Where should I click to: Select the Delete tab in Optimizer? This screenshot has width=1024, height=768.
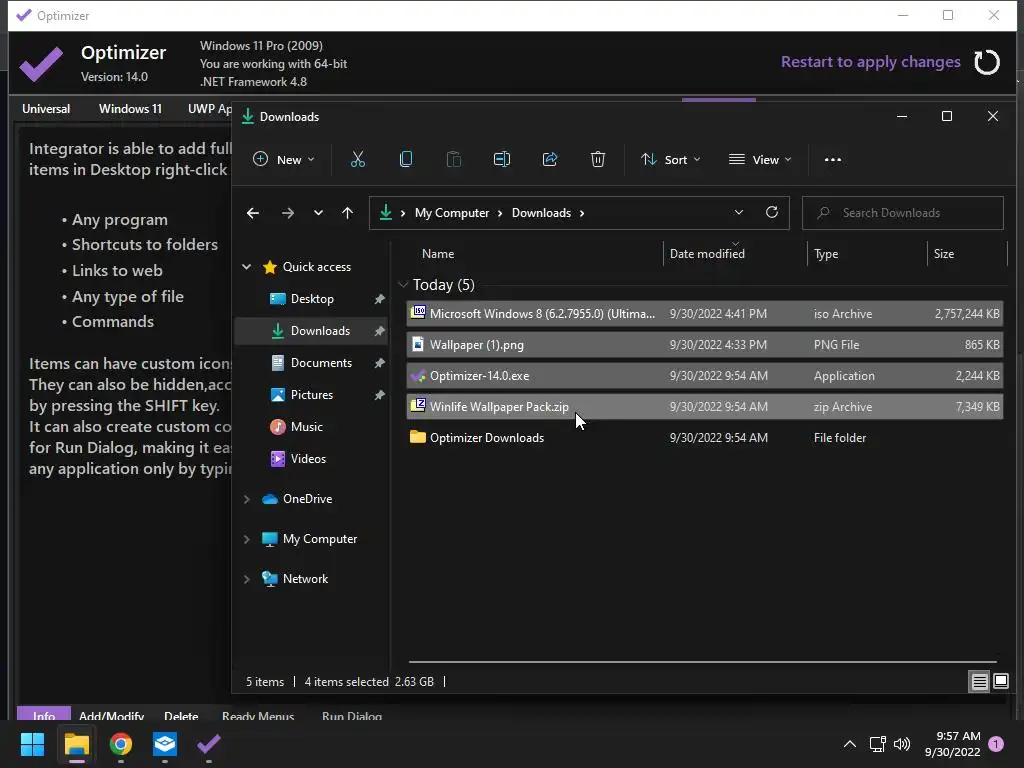pyautogui.click(x=181, y=715)
